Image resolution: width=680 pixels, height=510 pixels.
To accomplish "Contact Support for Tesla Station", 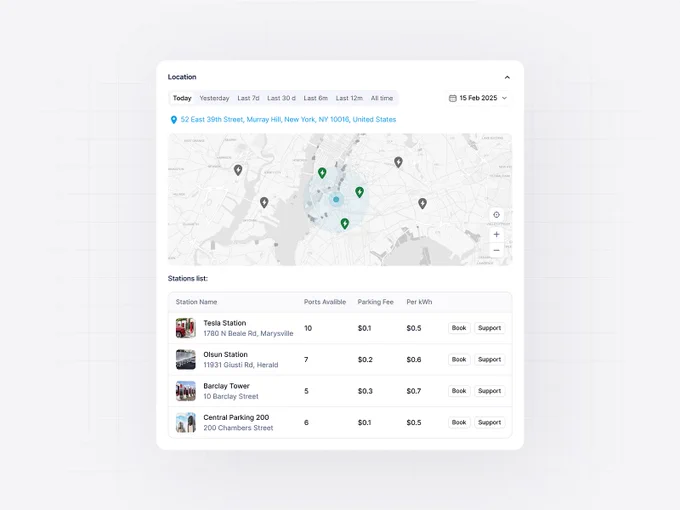I will point(489,328).
